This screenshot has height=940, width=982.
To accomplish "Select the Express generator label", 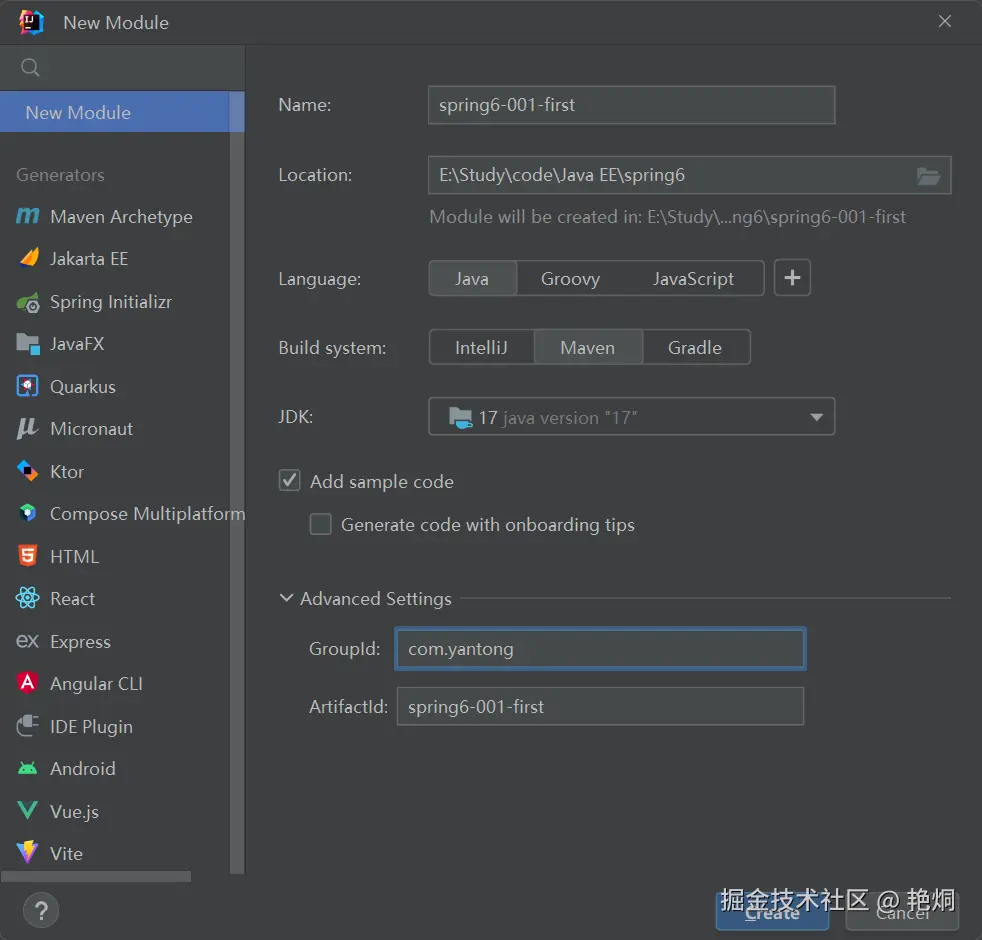I will point(80,642).
